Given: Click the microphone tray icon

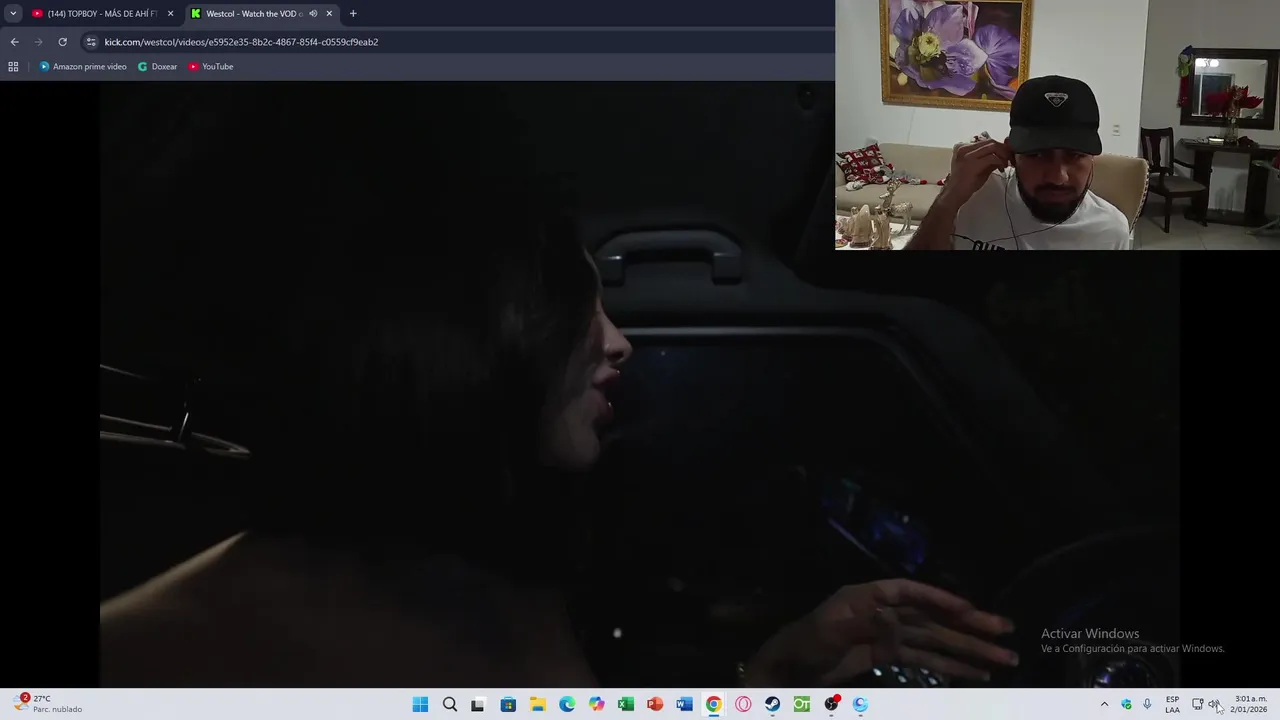Looking at the screenshot, I should pos(1147,704).
